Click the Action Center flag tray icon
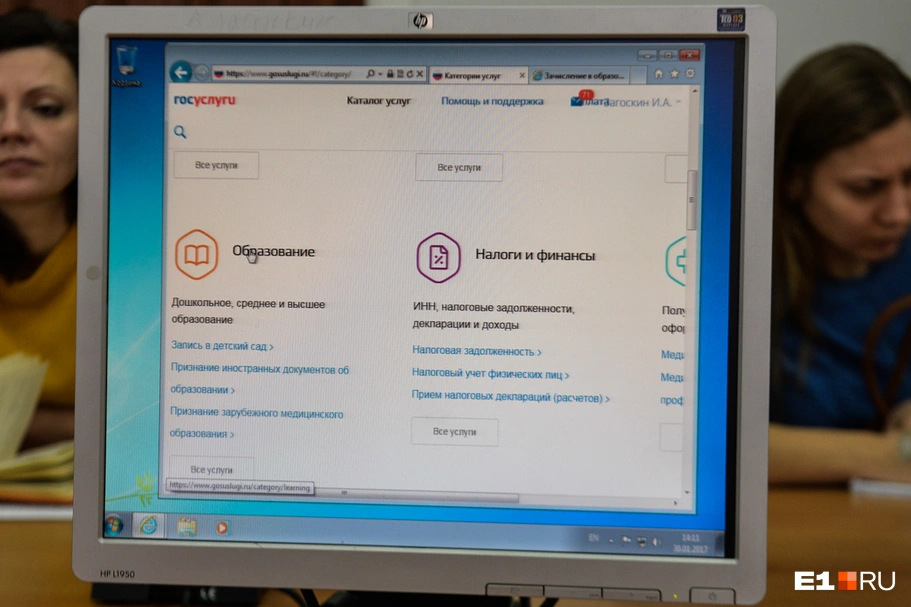This screenshot has width=911, height=607. [626, 541]
